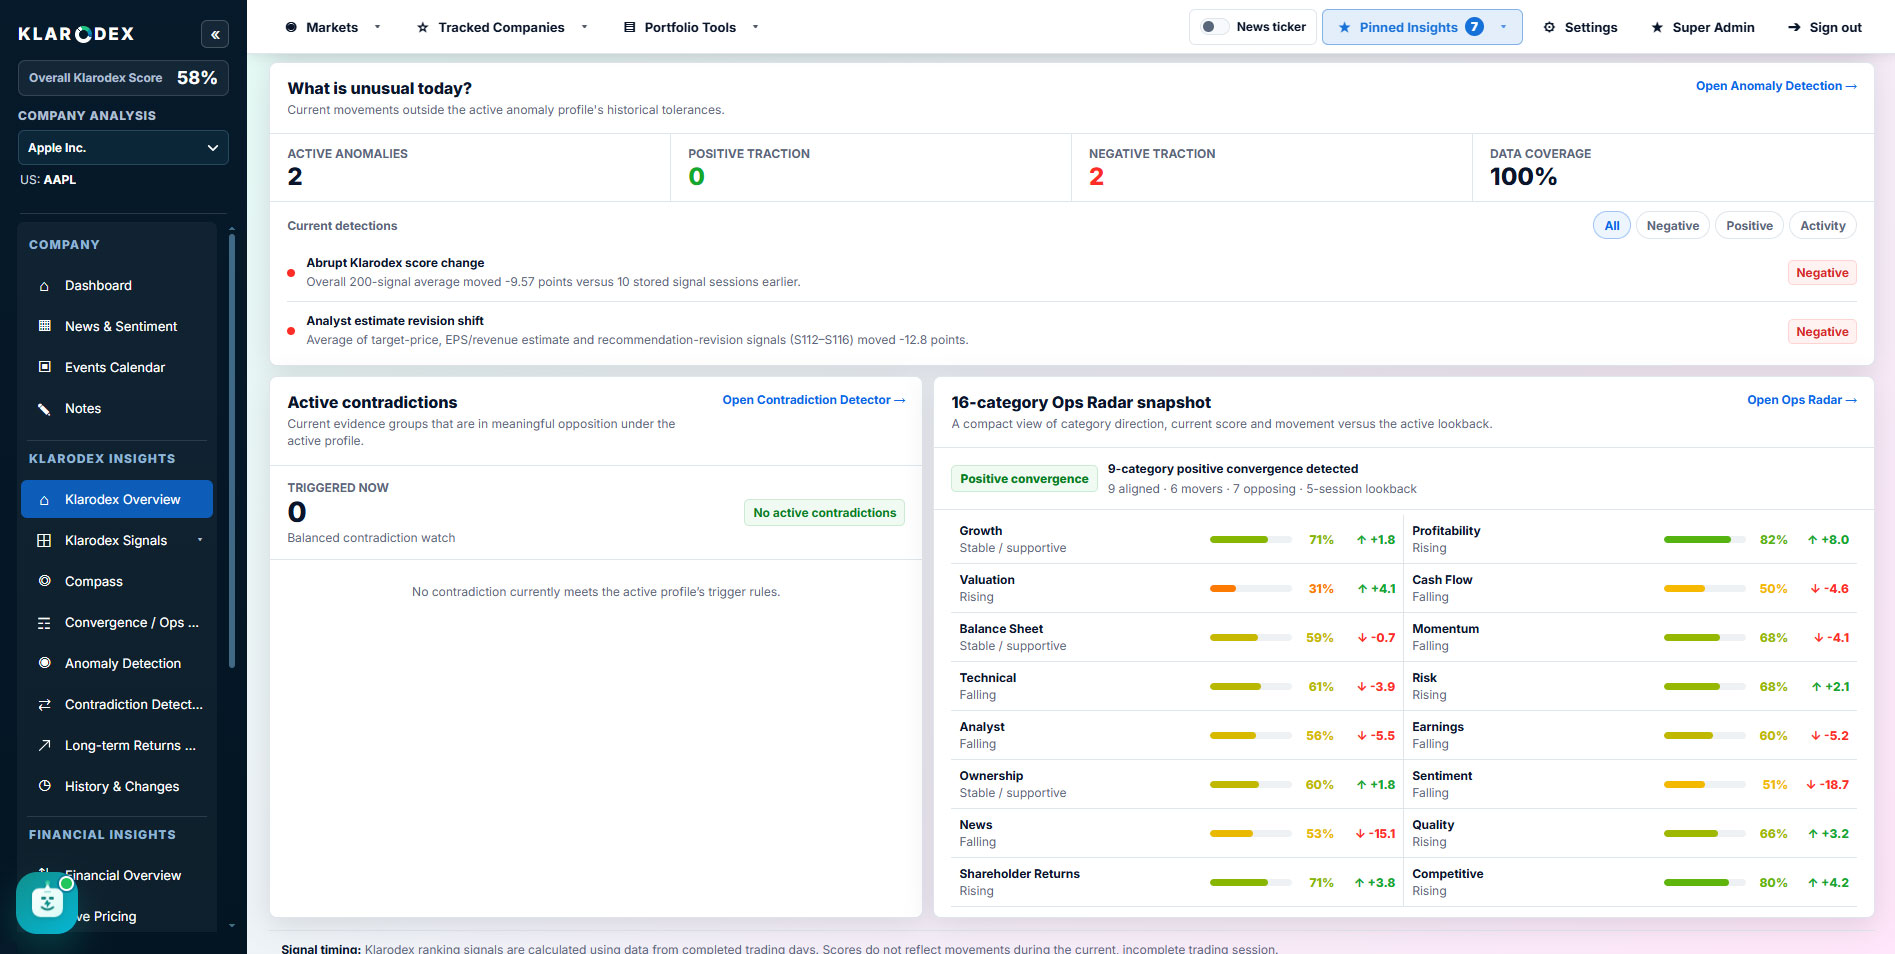Click the Events Calendar icon
This screenshot has width=1895, height=954.
click(44, 367)
